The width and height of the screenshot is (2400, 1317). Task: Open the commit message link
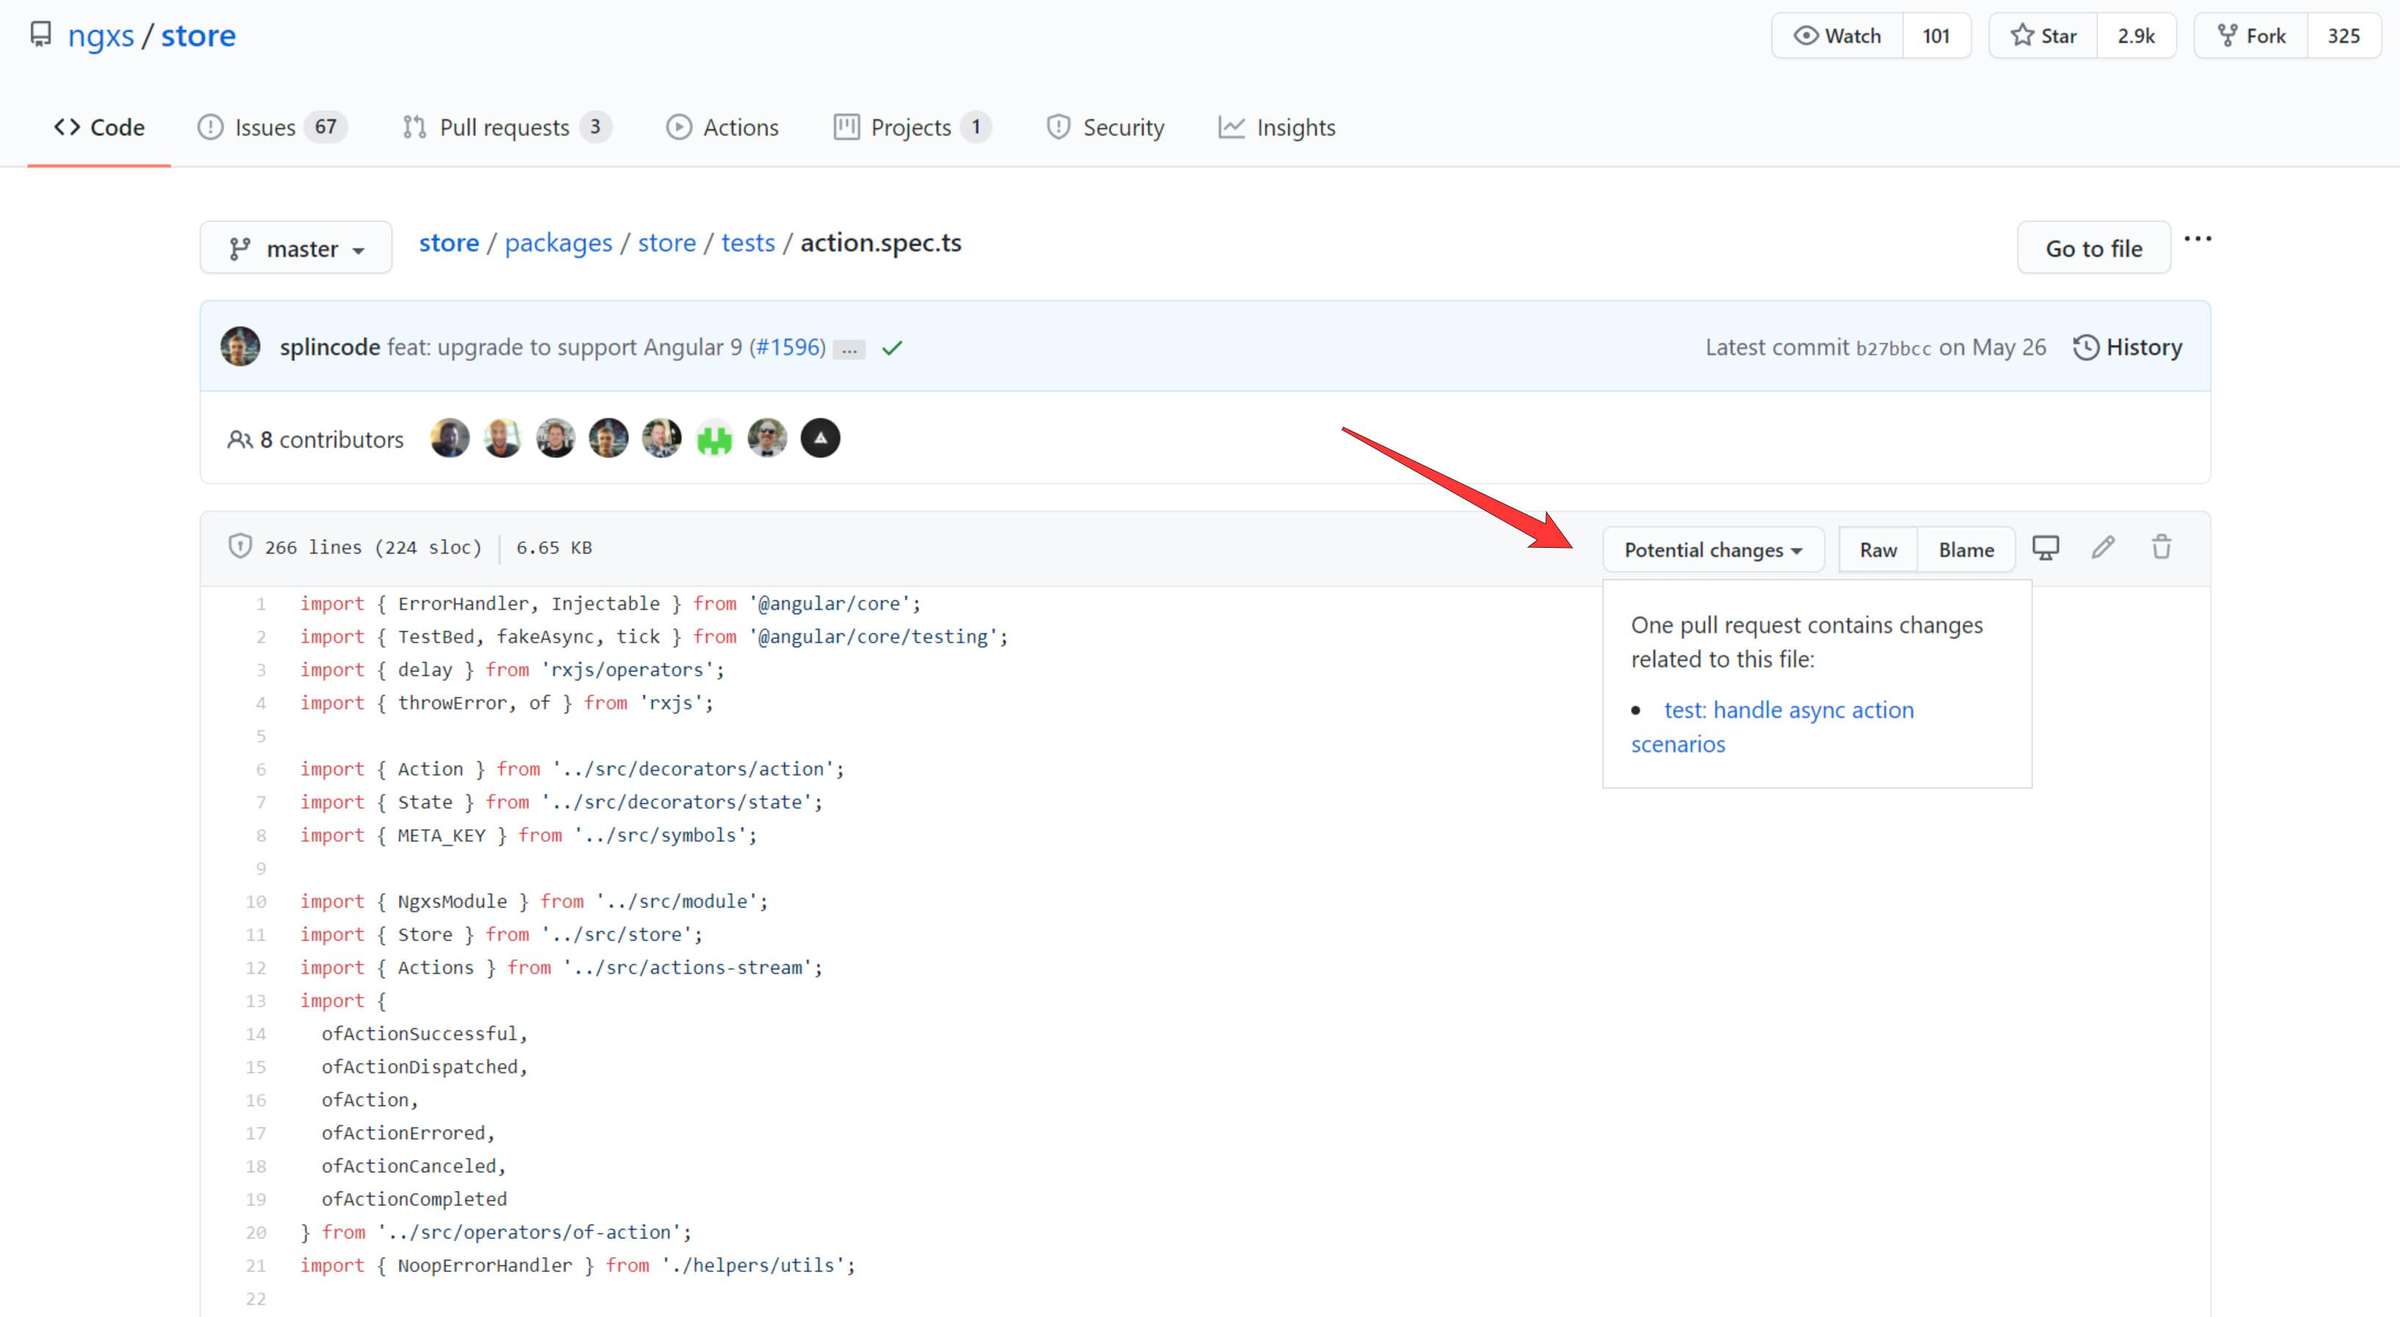[x=565, y=347]
